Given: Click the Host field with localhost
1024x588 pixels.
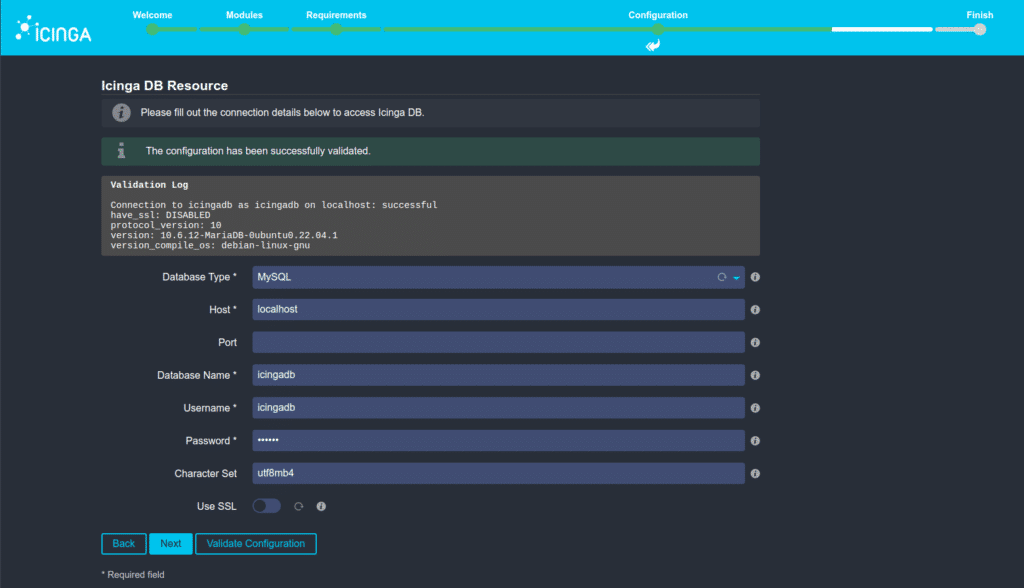Looking at the screenshot, I should (x=498, y=310).
